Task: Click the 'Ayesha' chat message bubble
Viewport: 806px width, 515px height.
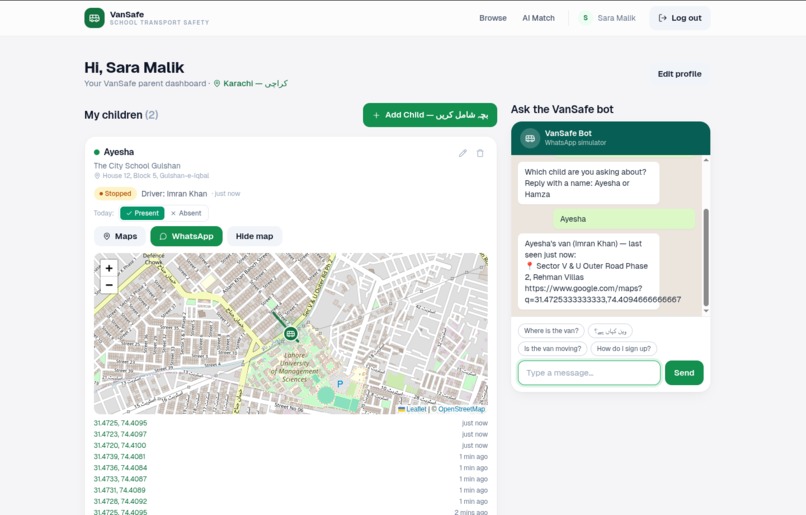Action: [x=624, y=219]
